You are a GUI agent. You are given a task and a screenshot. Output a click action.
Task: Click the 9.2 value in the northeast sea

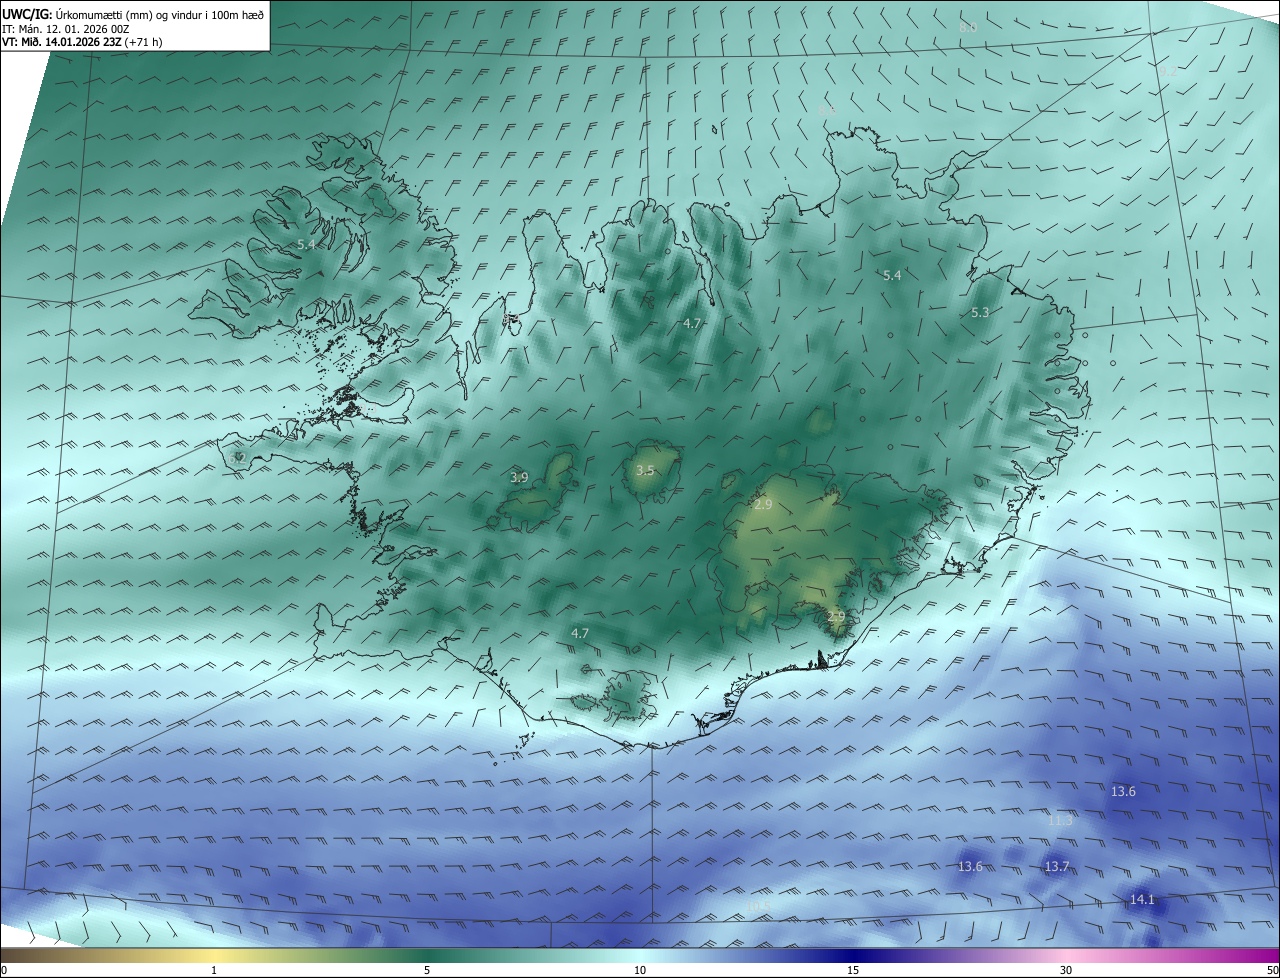(x=1168, y=72)
